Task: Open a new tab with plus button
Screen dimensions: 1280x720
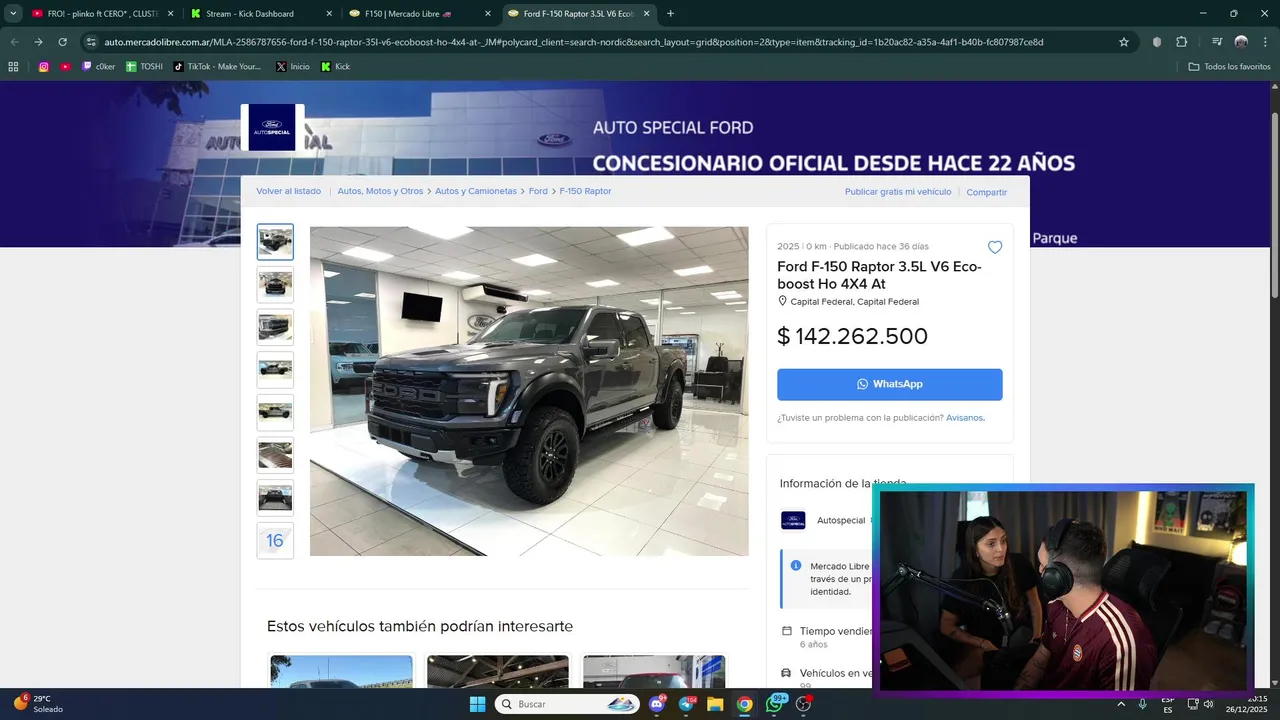Action: coord(670,14)
